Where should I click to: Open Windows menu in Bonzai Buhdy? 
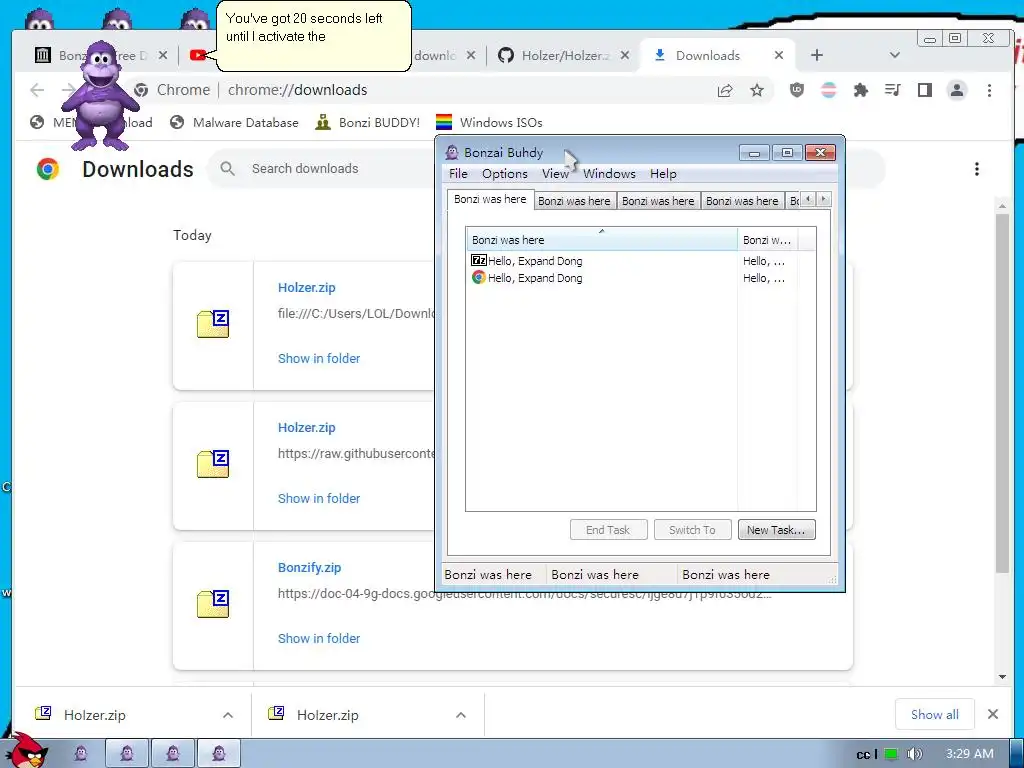coord(609,174)
